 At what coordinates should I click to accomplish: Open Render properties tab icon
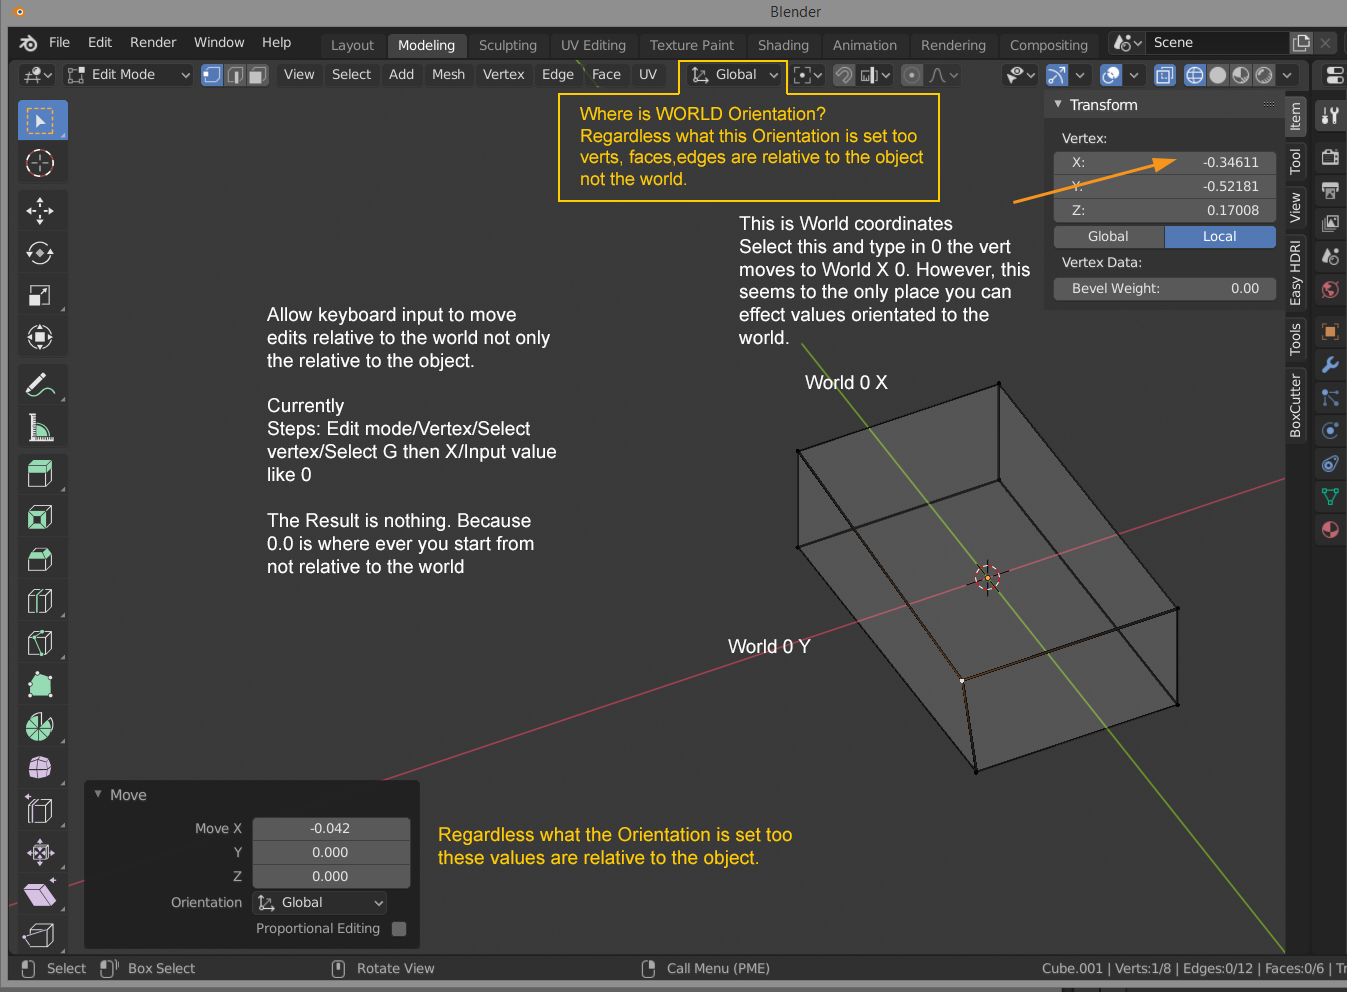1330,157
